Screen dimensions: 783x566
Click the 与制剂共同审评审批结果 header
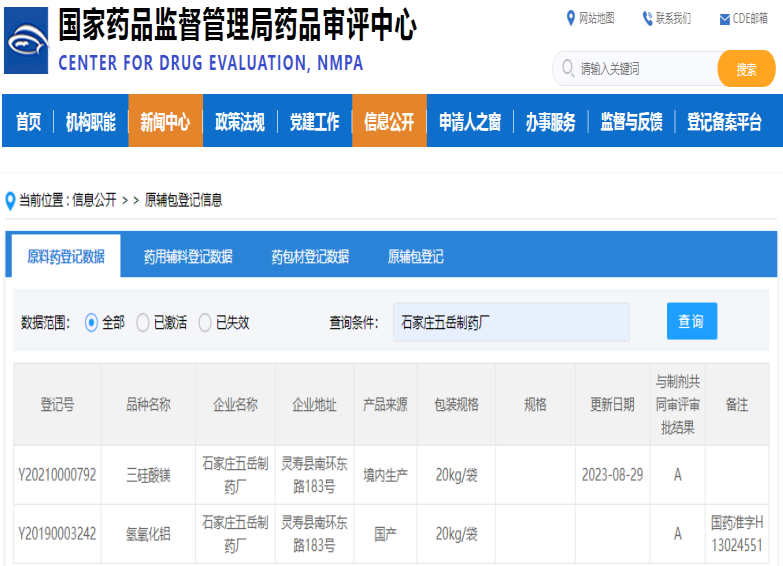point(678,404)
